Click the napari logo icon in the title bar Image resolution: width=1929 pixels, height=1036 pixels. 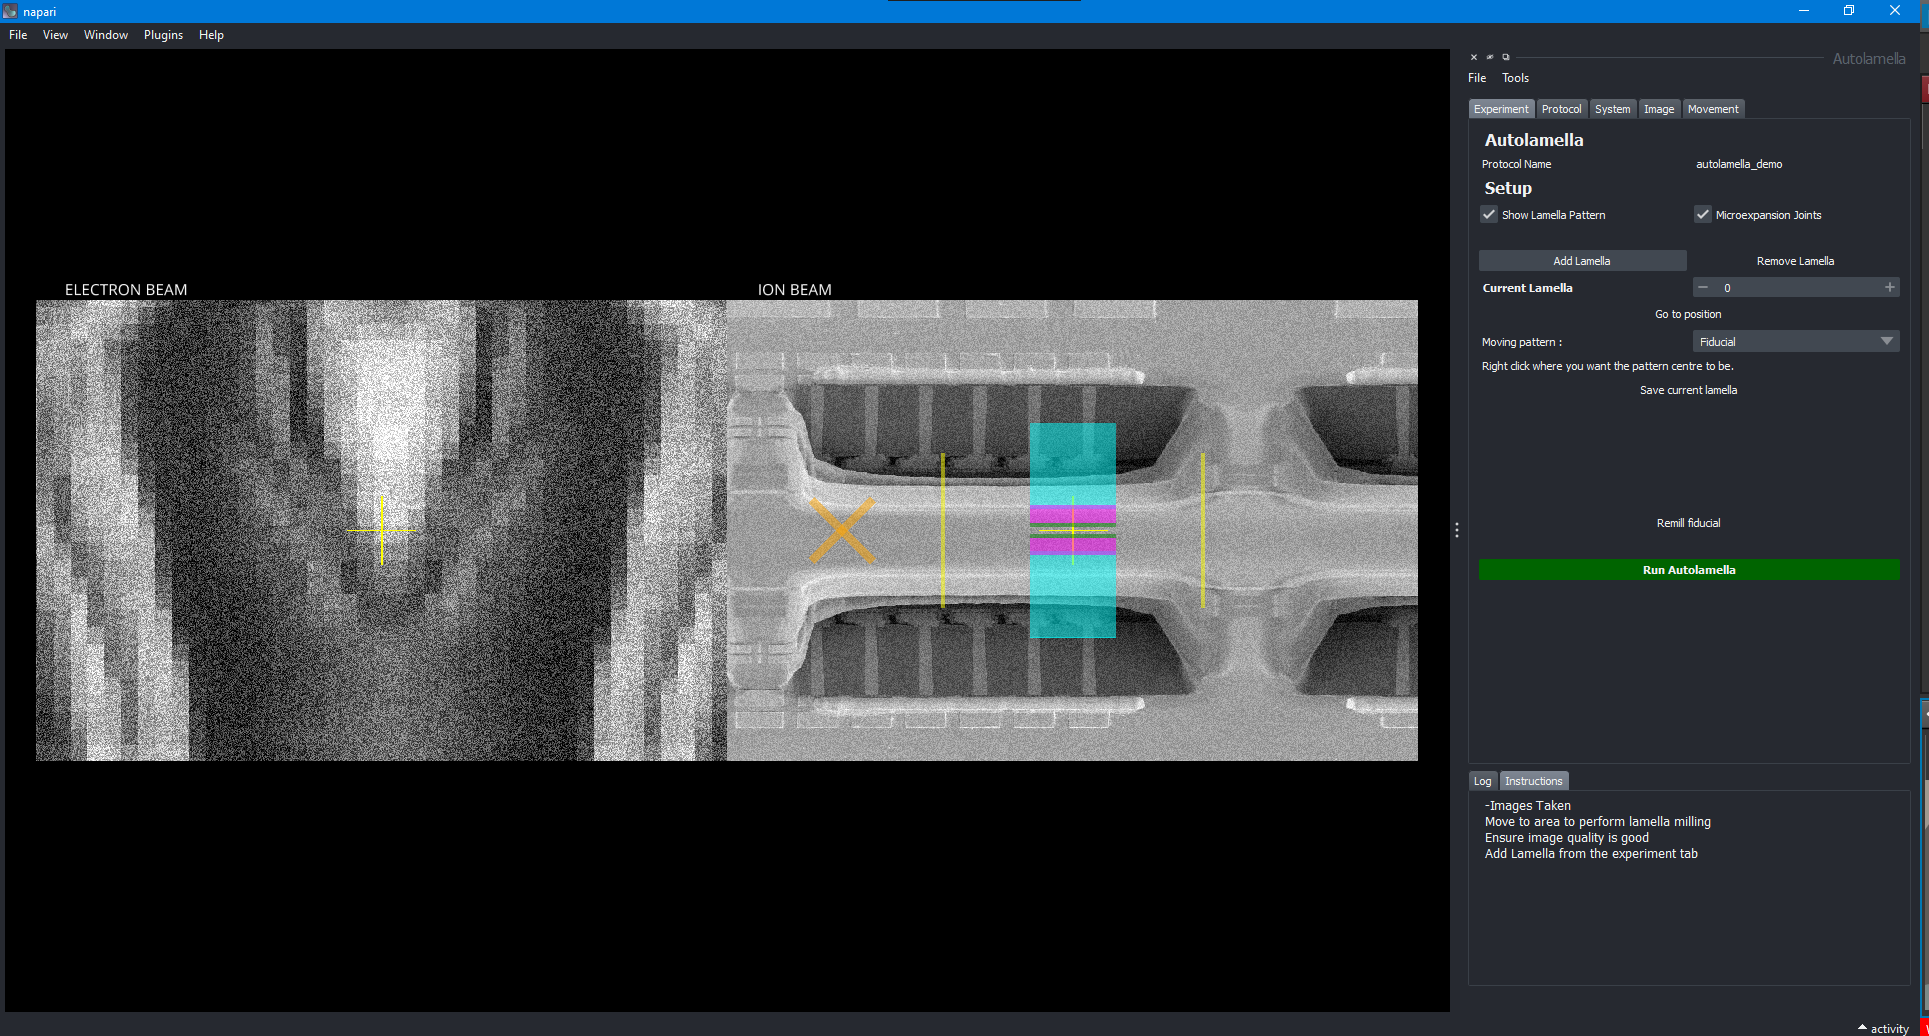[x=10, y=11]
